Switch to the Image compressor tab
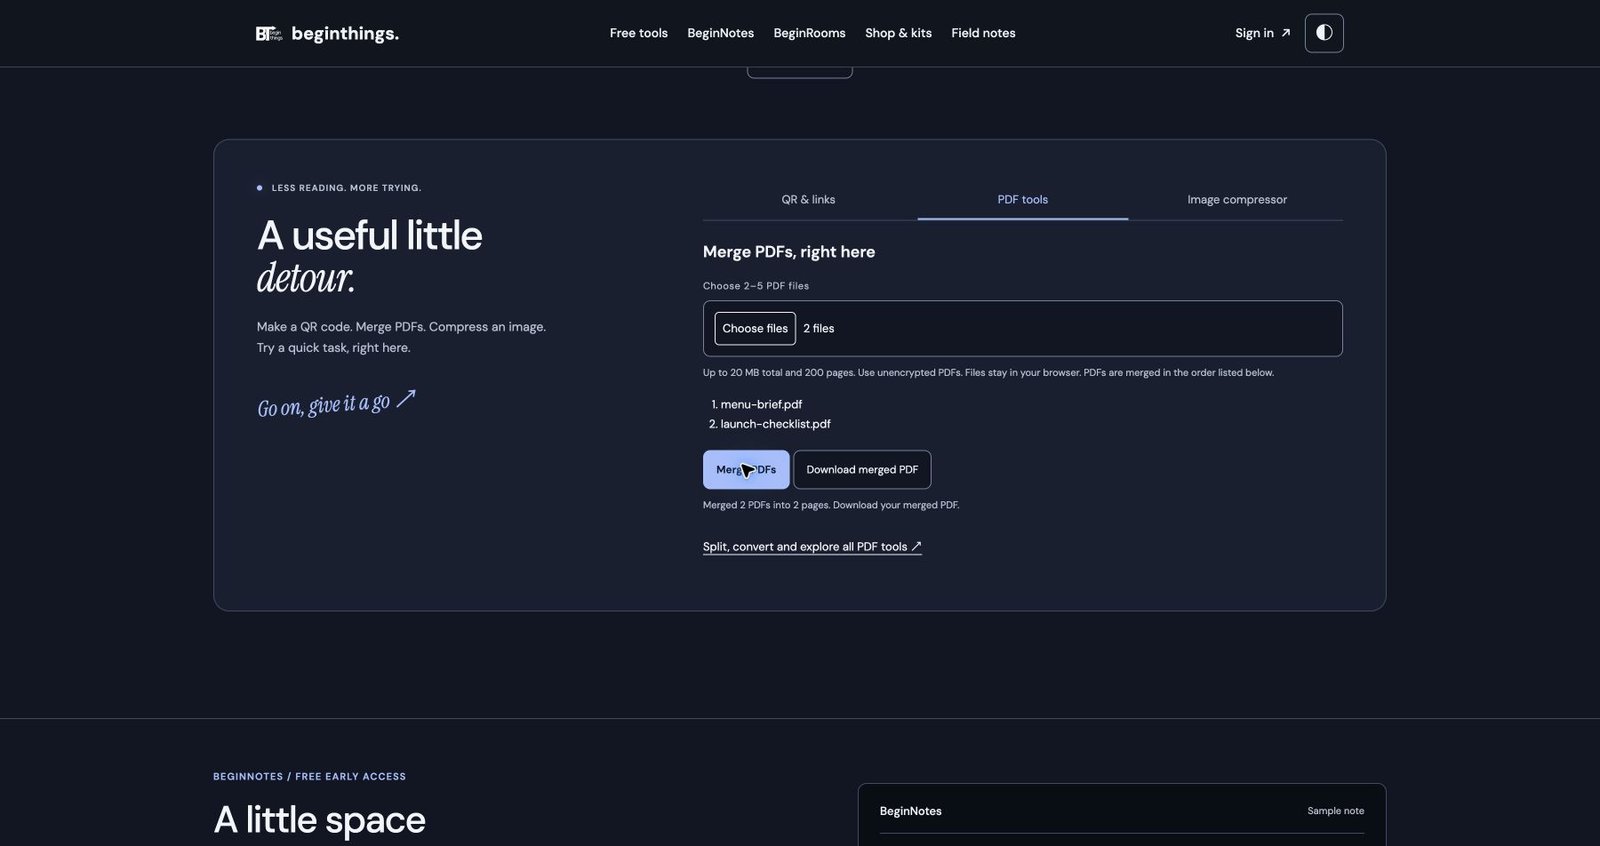This screenshot has height=846, width=1600. [x=1237, y=200]
